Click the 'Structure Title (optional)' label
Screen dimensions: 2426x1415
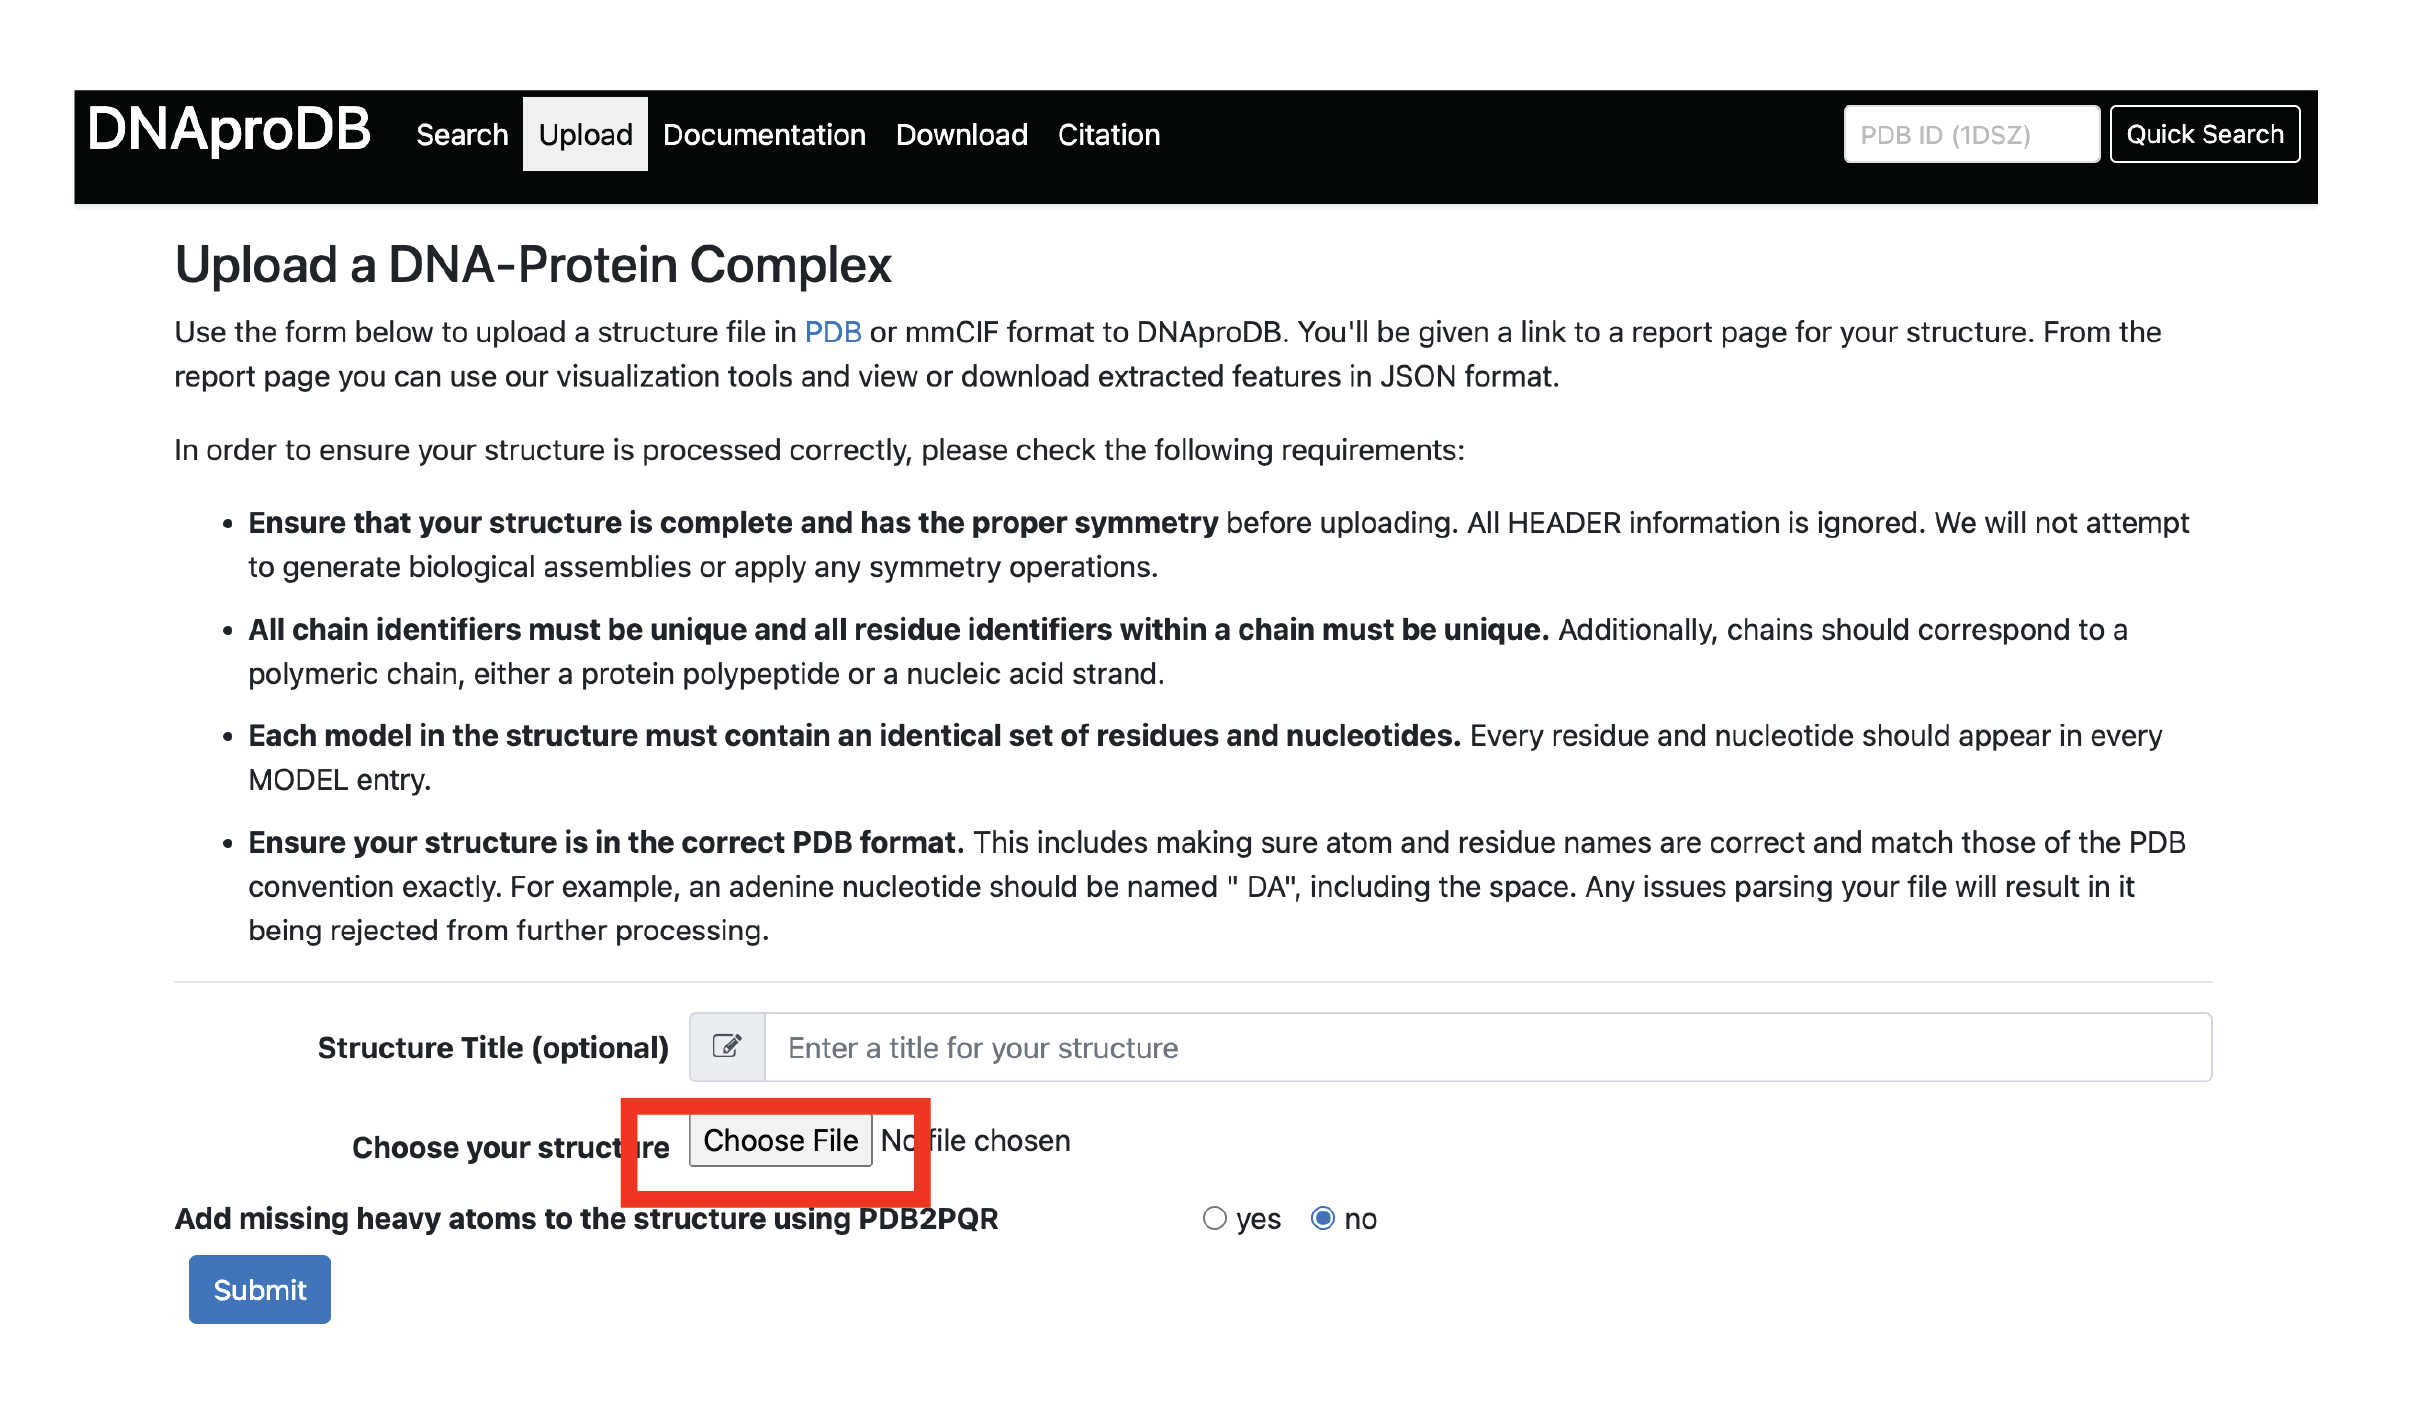493,1047
